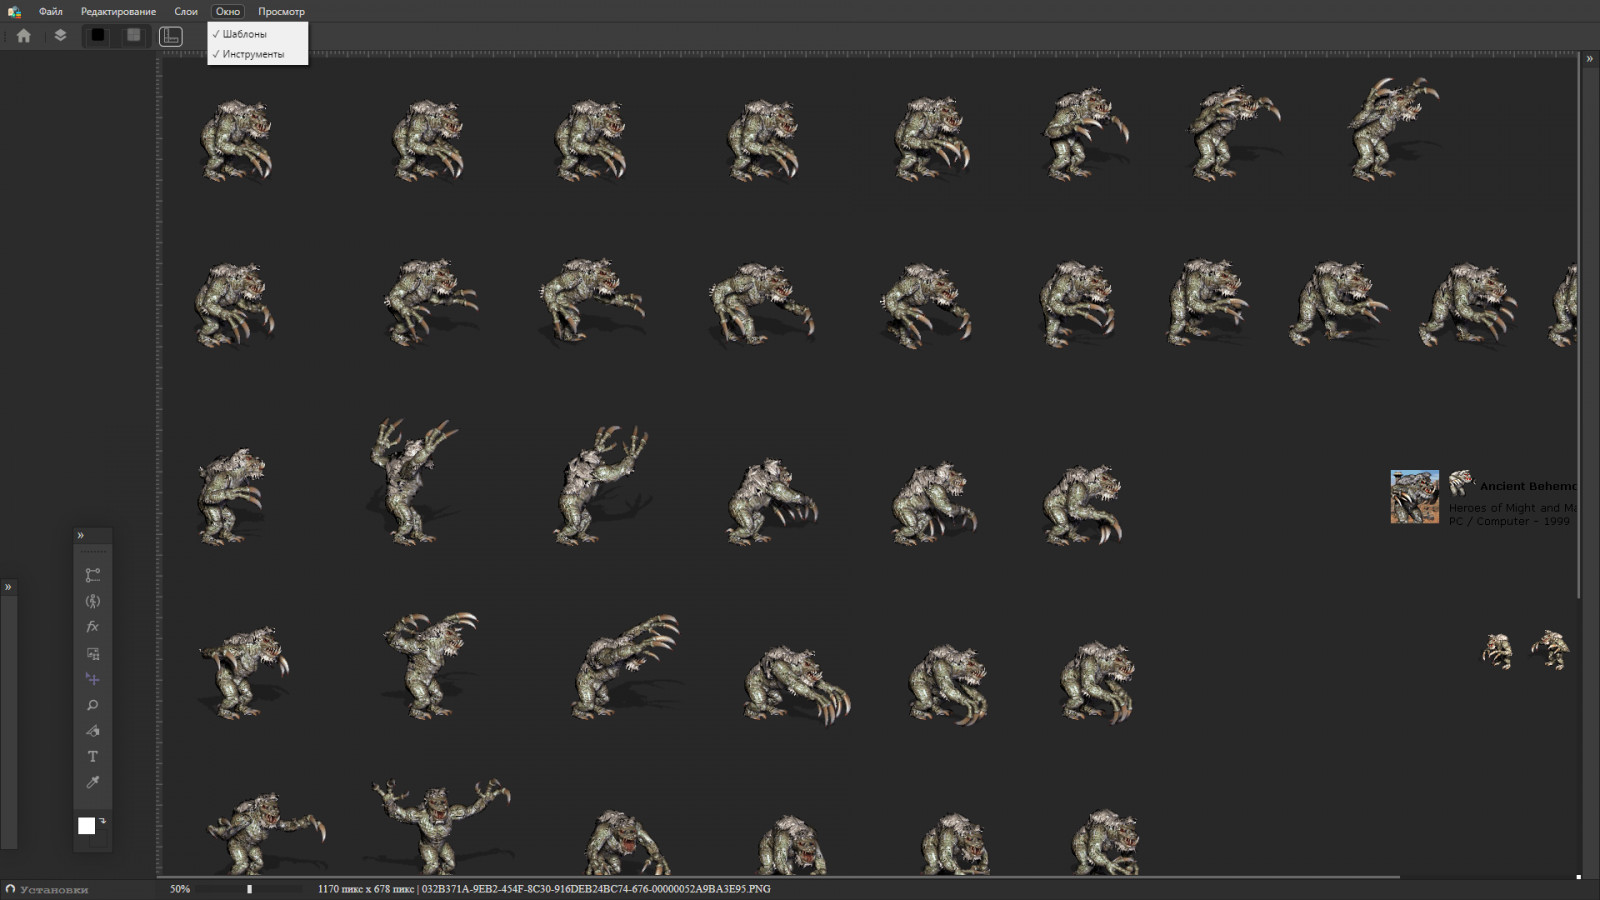The height and width of the screenshot is (900, 1600).
Task: Select the paint fill tool
Action: pyautogui.click(x=93, y=731)
